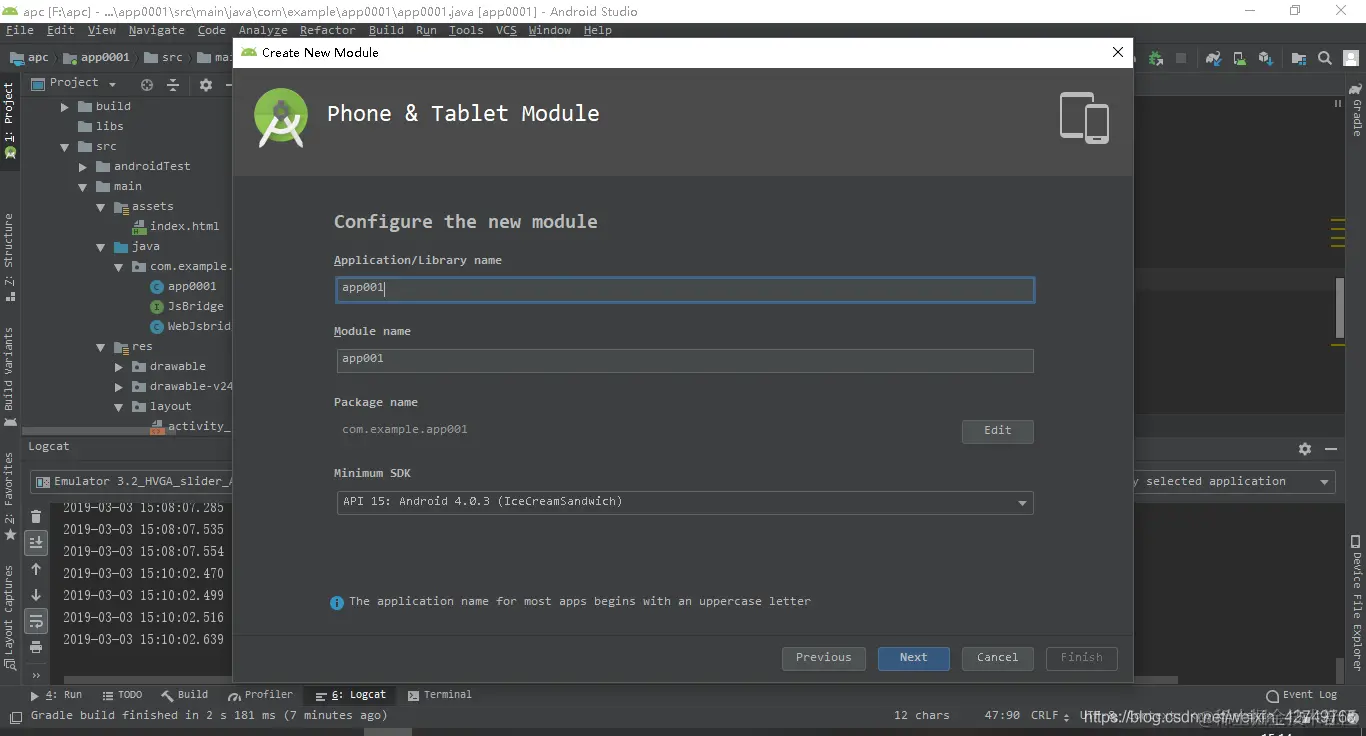
Task: Open Logcat panel settings gear
Action: coord(1304,450)
